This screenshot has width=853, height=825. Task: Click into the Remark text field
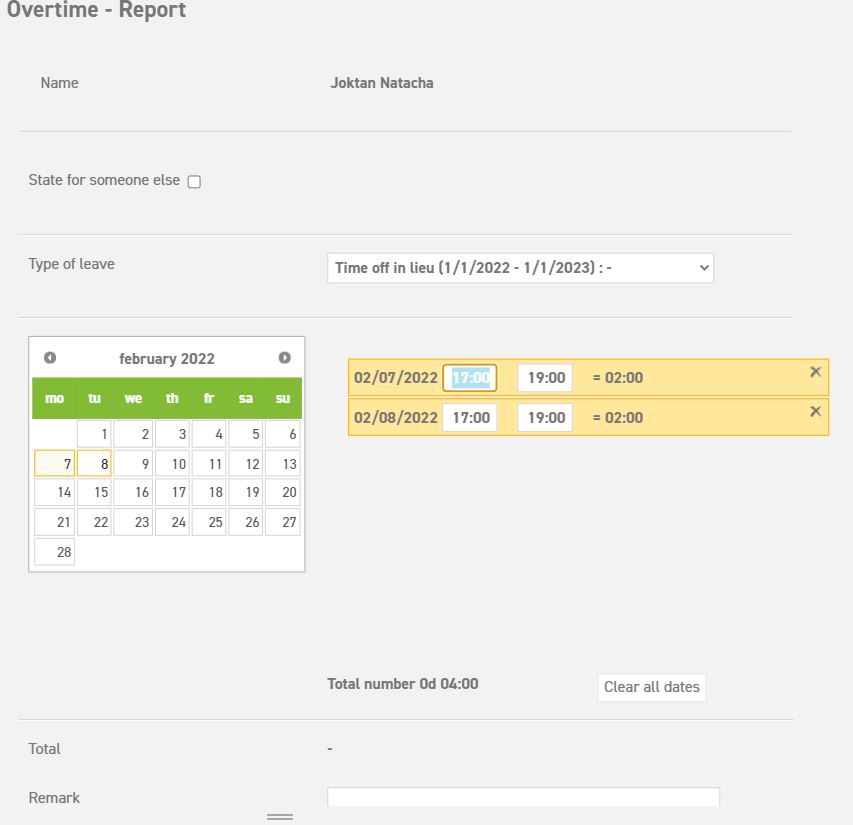[523, 797]
